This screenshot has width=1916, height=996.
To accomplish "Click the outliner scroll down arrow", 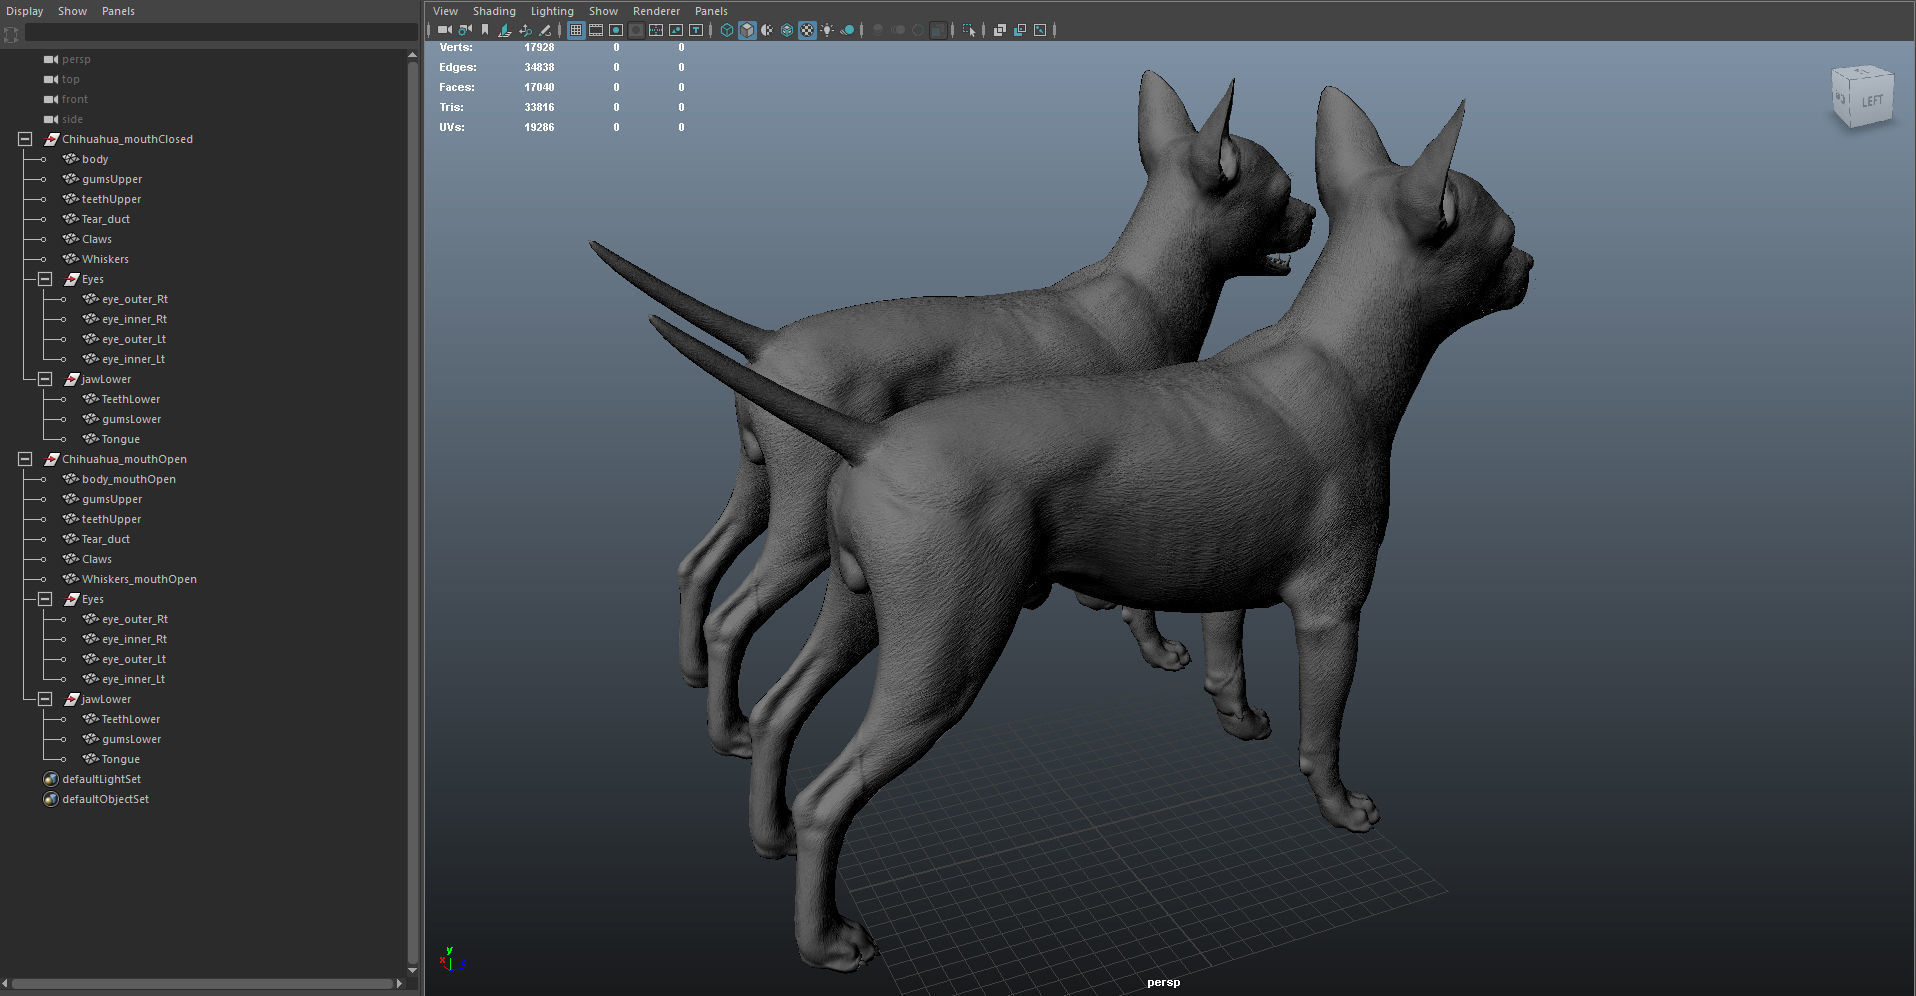I will (x=412, y=970).
